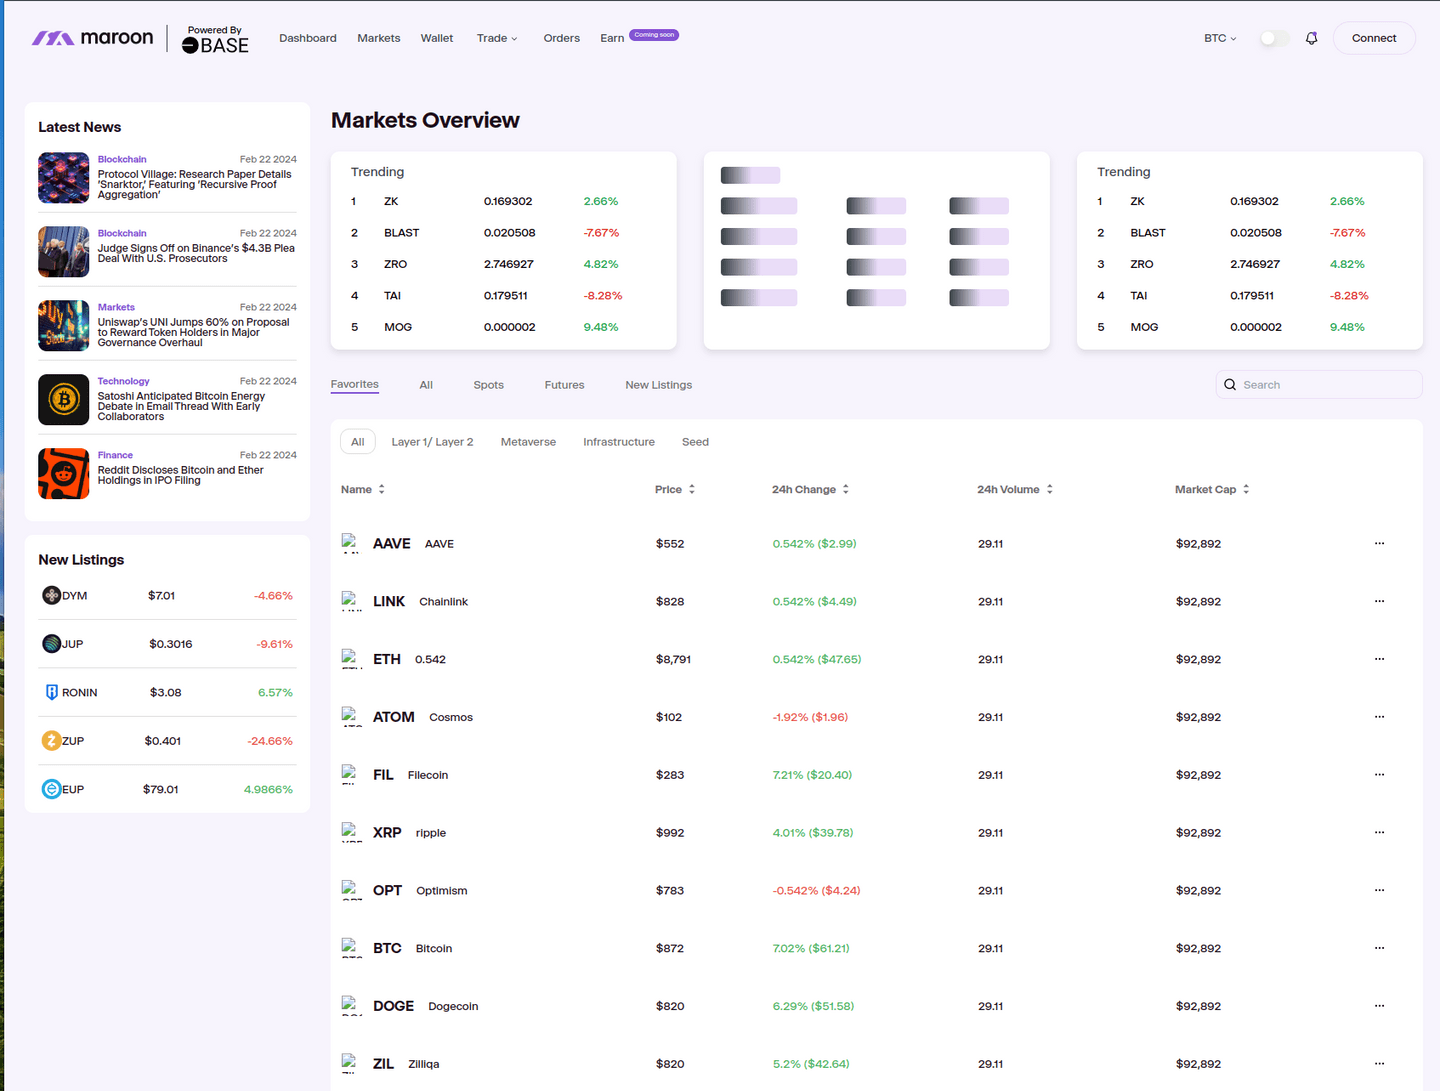Open more options for ATOM row
The image size is (1440, 1091).
coord(1379,717)
